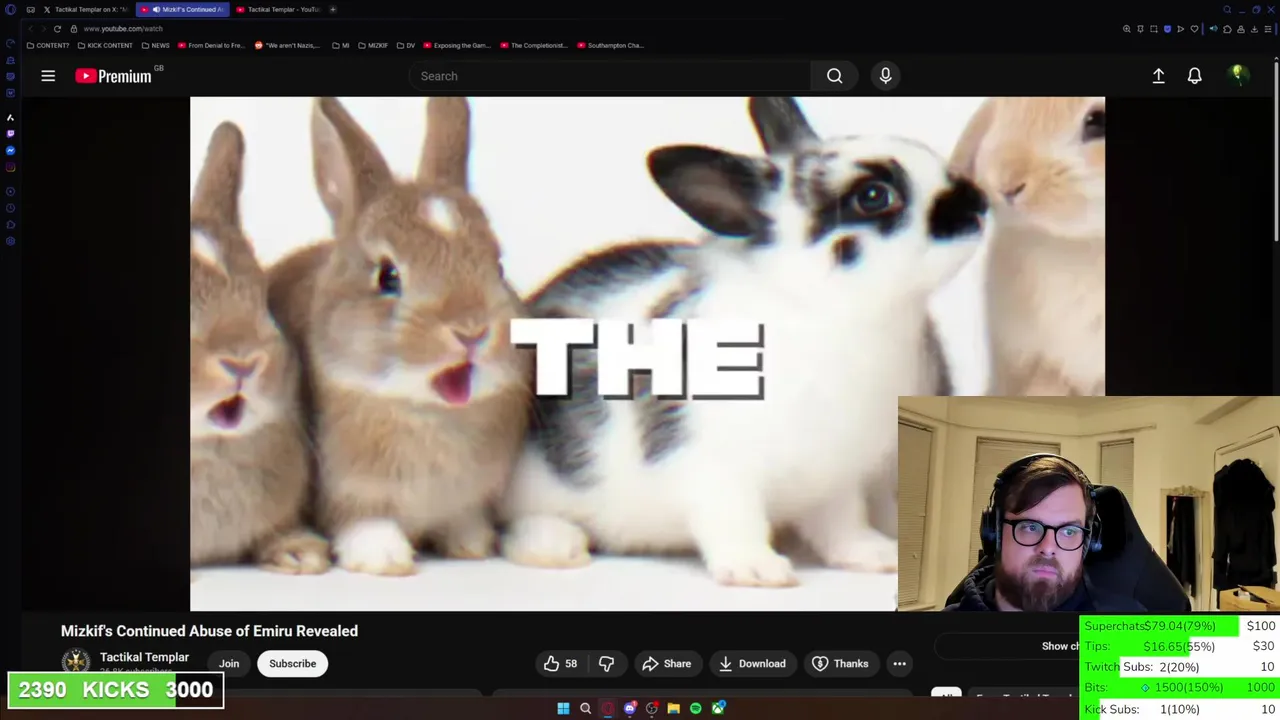1280x720 pixels.
Task: Open 'From Denial to Fre...' bookmark
Action: point(211,45)
